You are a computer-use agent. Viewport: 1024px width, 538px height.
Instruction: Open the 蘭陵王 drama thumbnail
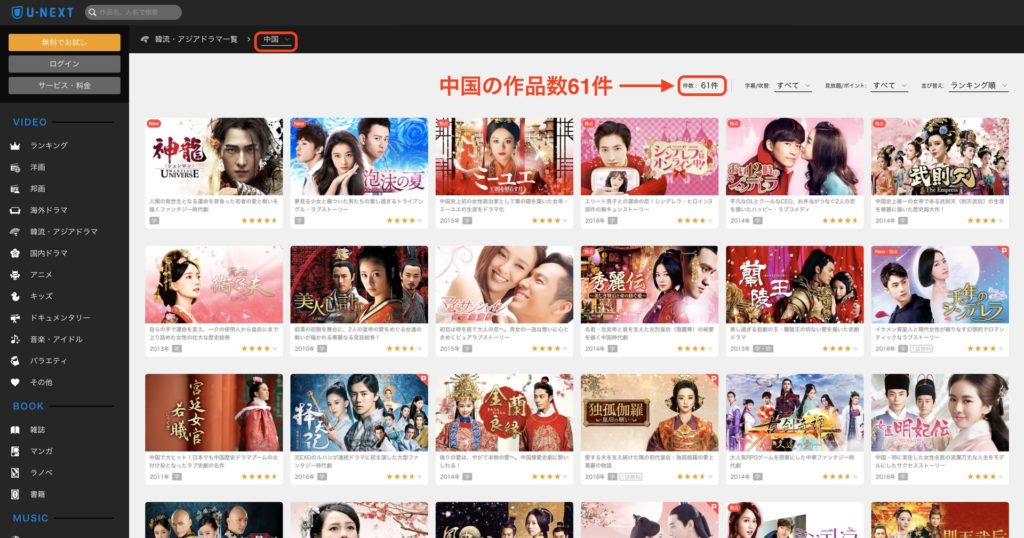795,285
